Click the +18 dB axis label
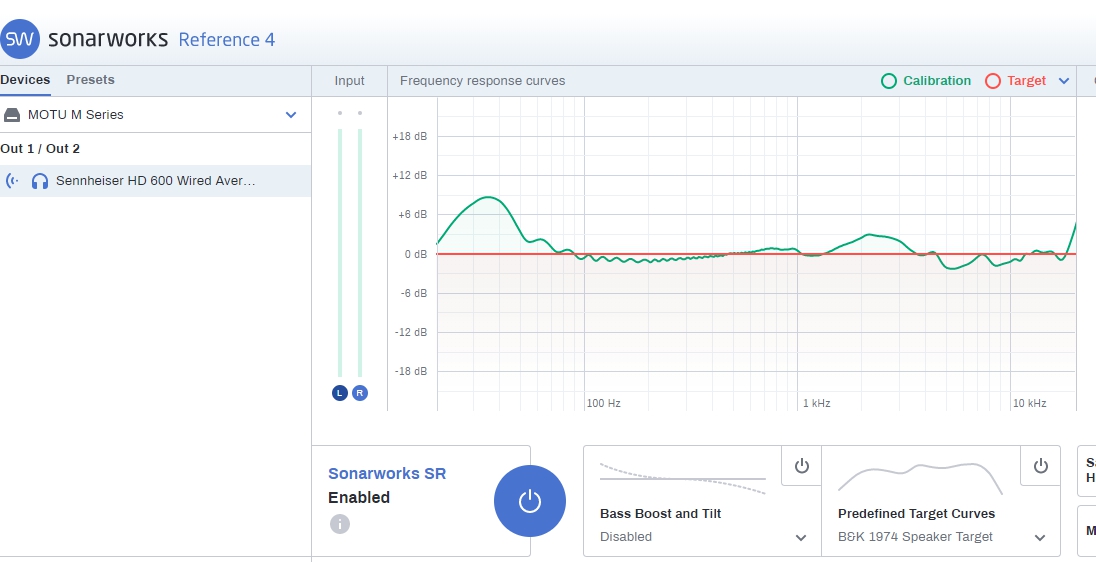1096x562 pixels. pyautogui.click(x=410, y=136)
